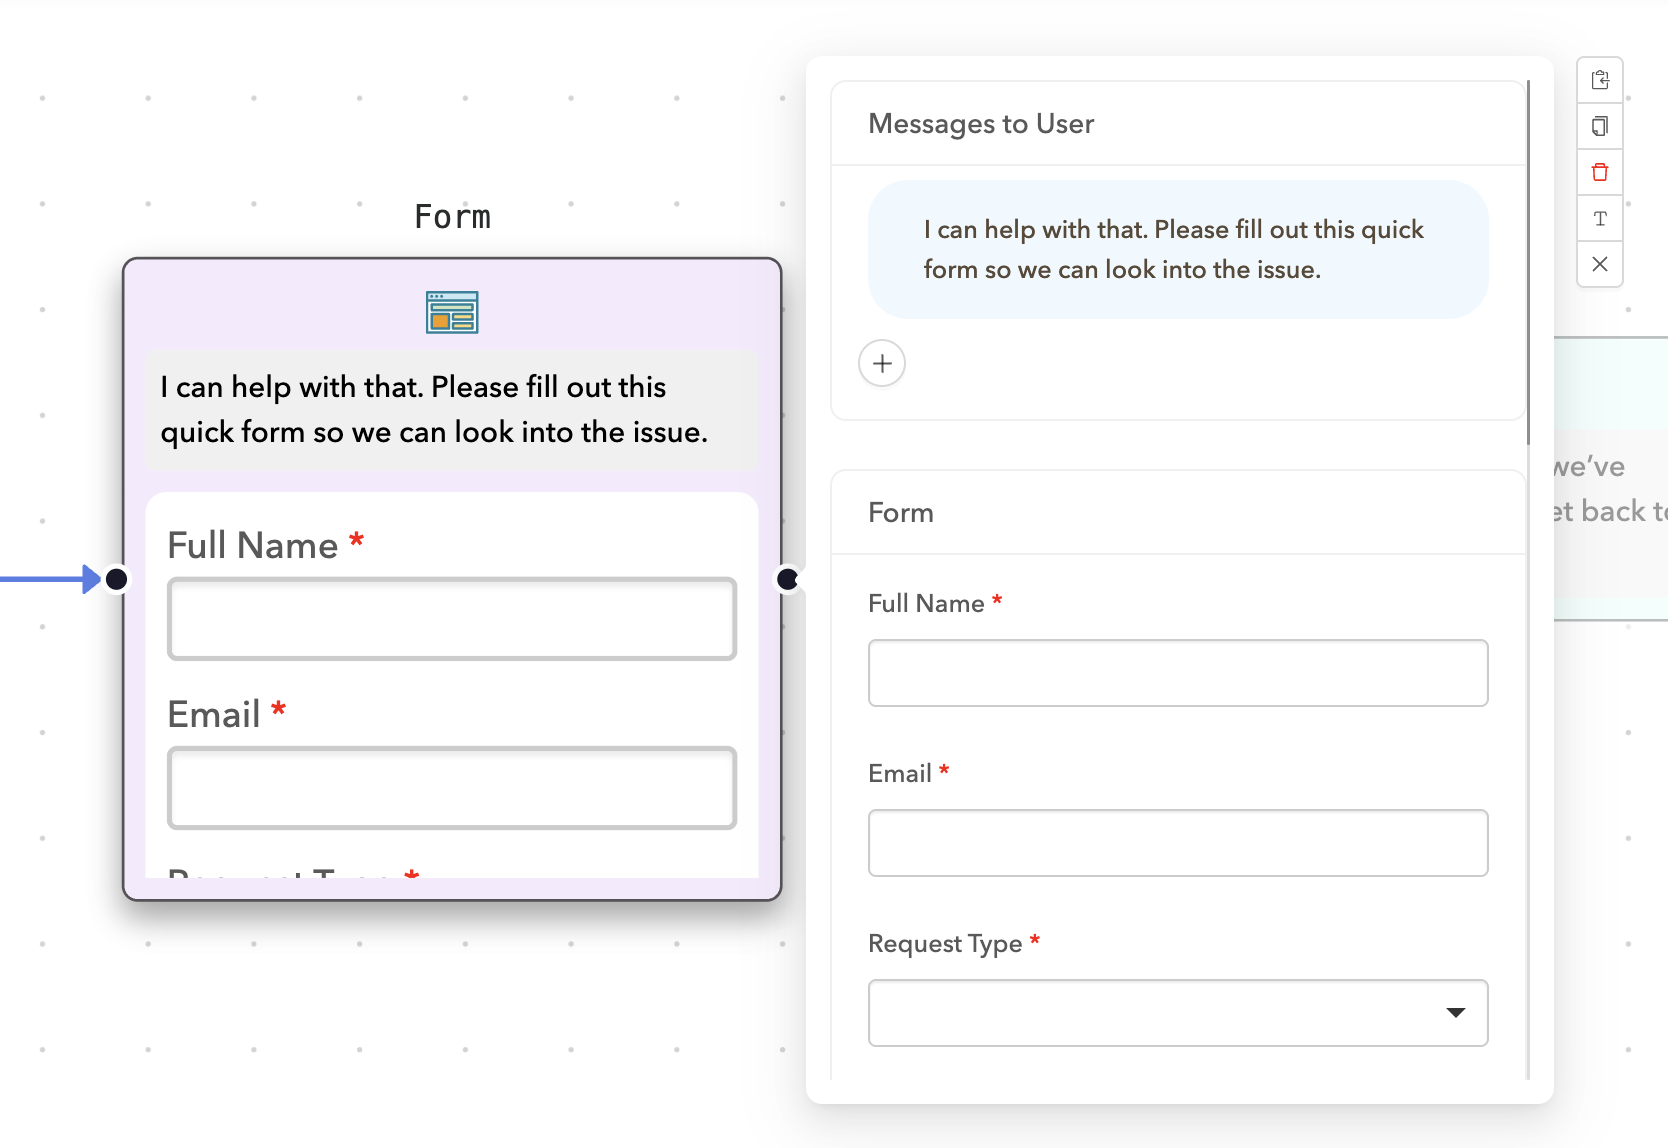The image size is (1668, 1148).
Task: Click the Email input in the side panel
Action: coord(1177,842)
